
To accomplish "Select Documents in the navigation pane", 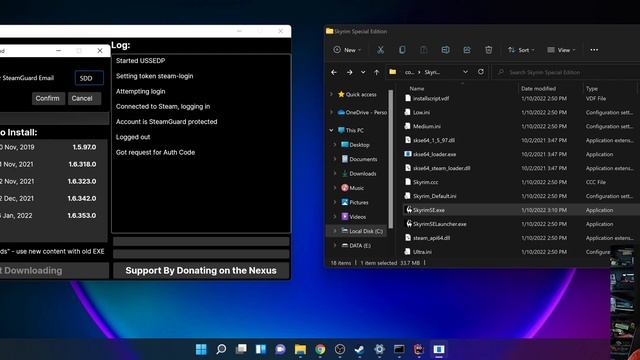I will (359, 159).
